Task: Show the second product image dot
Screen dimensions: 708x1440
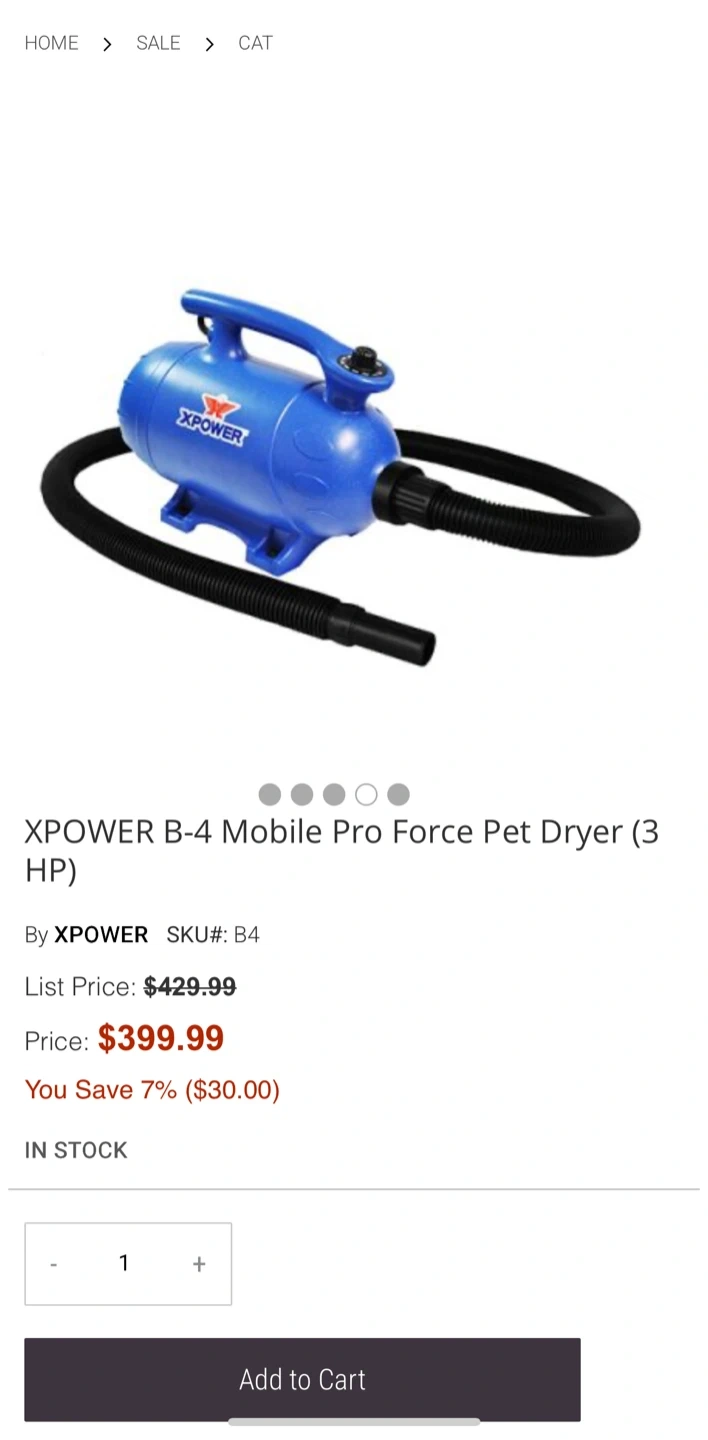Action: (302, 794)
